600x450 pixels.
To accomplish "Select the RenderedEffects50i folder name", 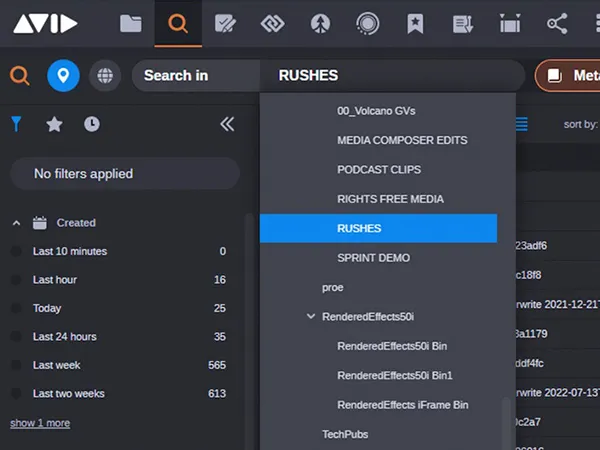I will coord(368,317).
